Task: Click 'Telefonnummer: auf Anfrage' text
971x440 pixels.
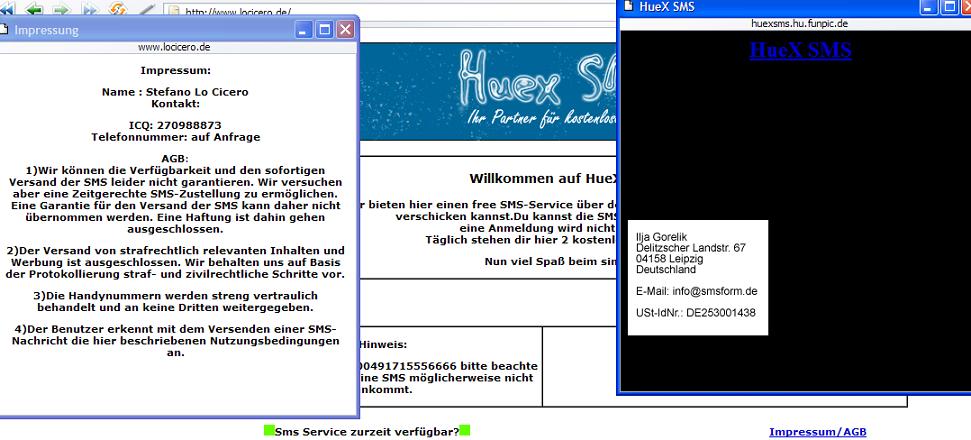Action: pos(175,137)
